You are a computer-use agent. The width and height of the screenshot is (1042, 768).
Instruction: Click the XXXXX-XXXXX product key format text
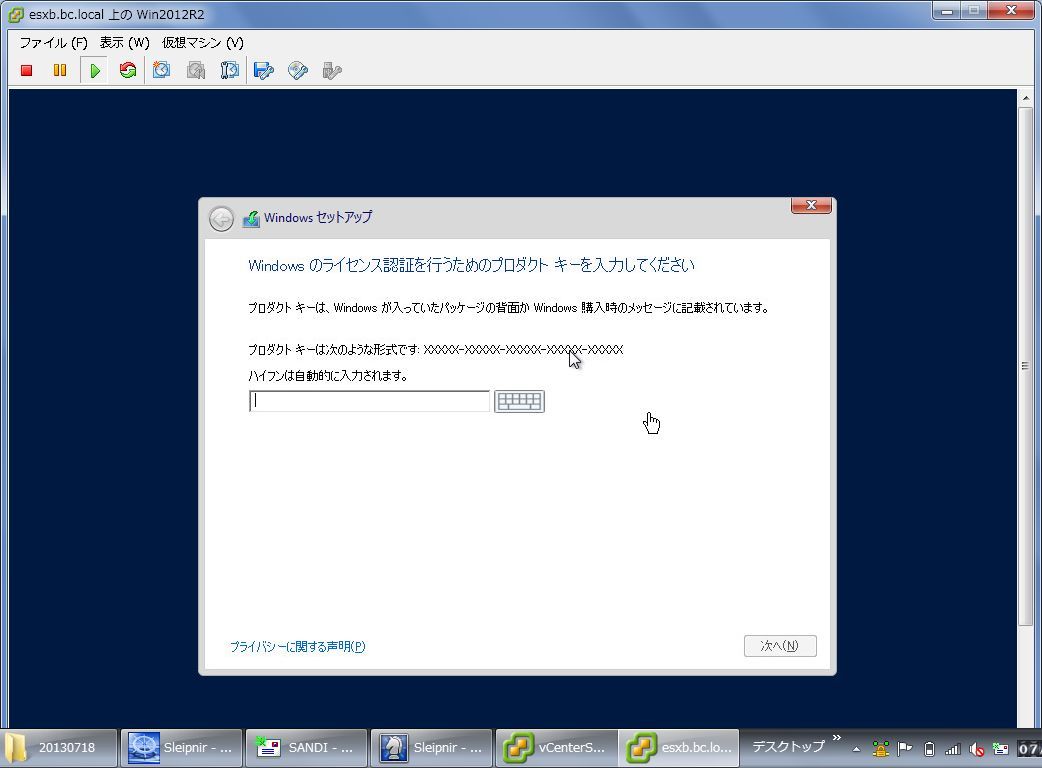coord(523,349)
